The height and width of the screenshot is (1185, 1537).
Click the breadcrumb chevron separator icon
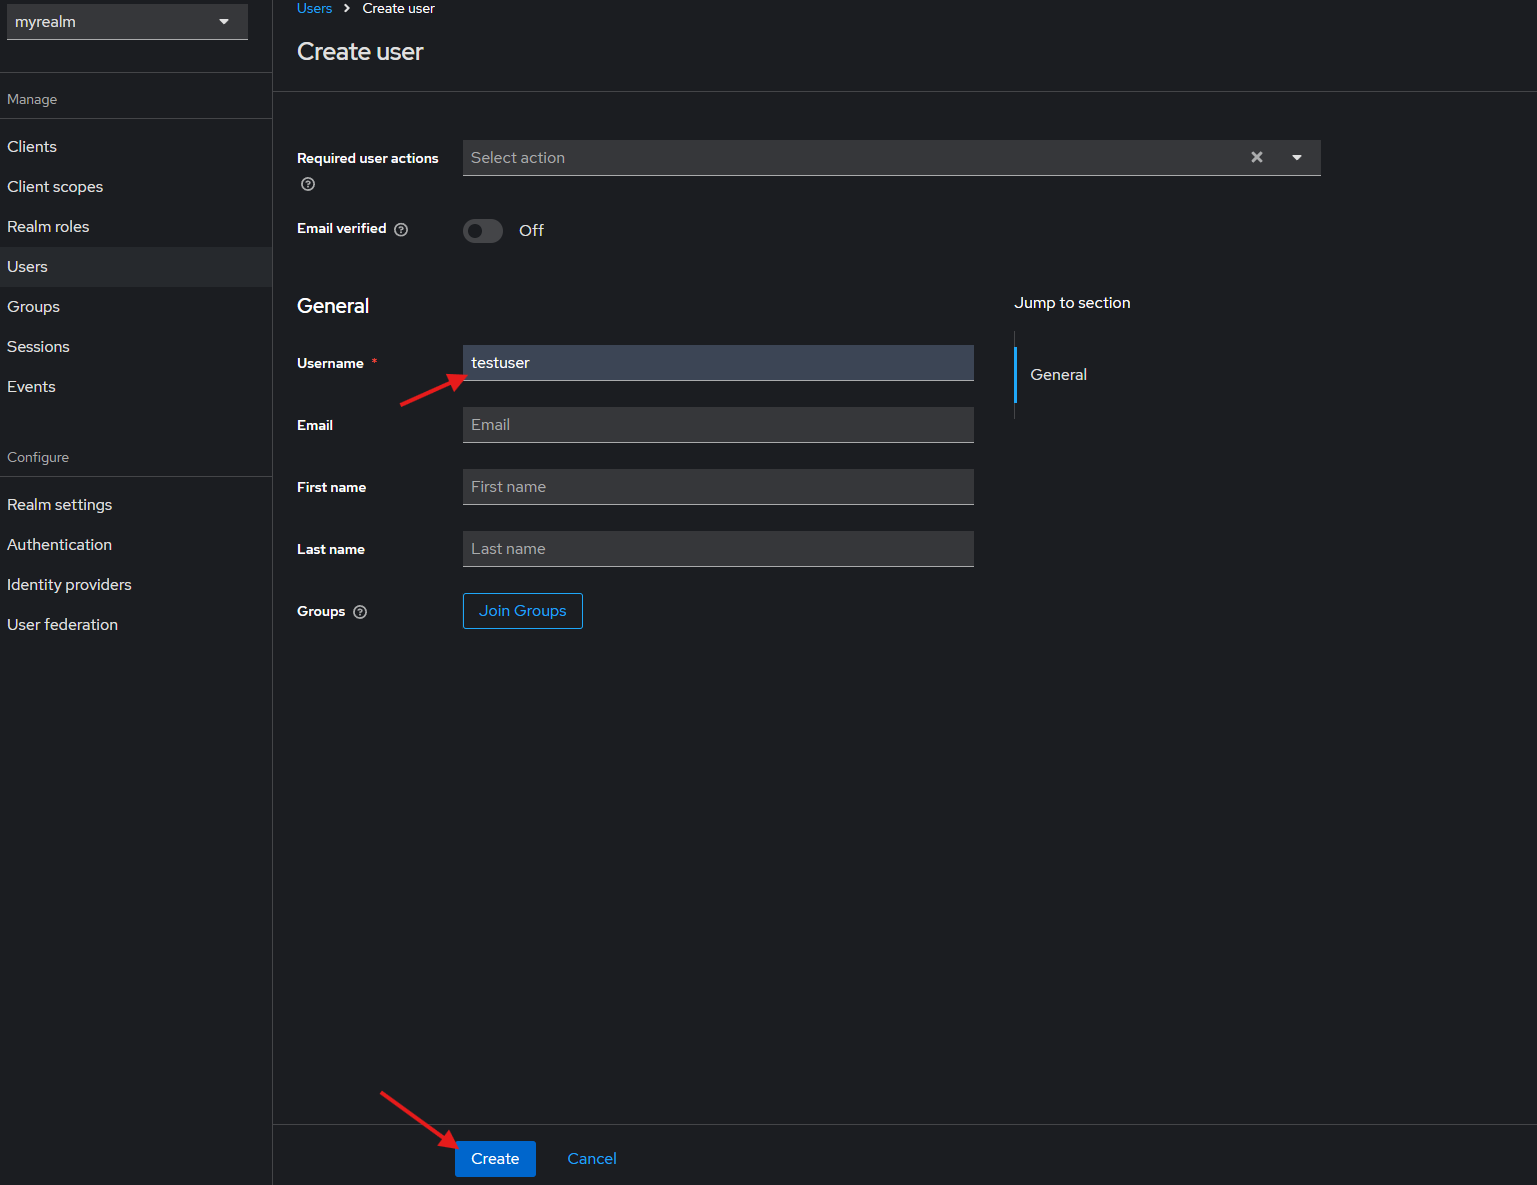(x=347, y=8)
